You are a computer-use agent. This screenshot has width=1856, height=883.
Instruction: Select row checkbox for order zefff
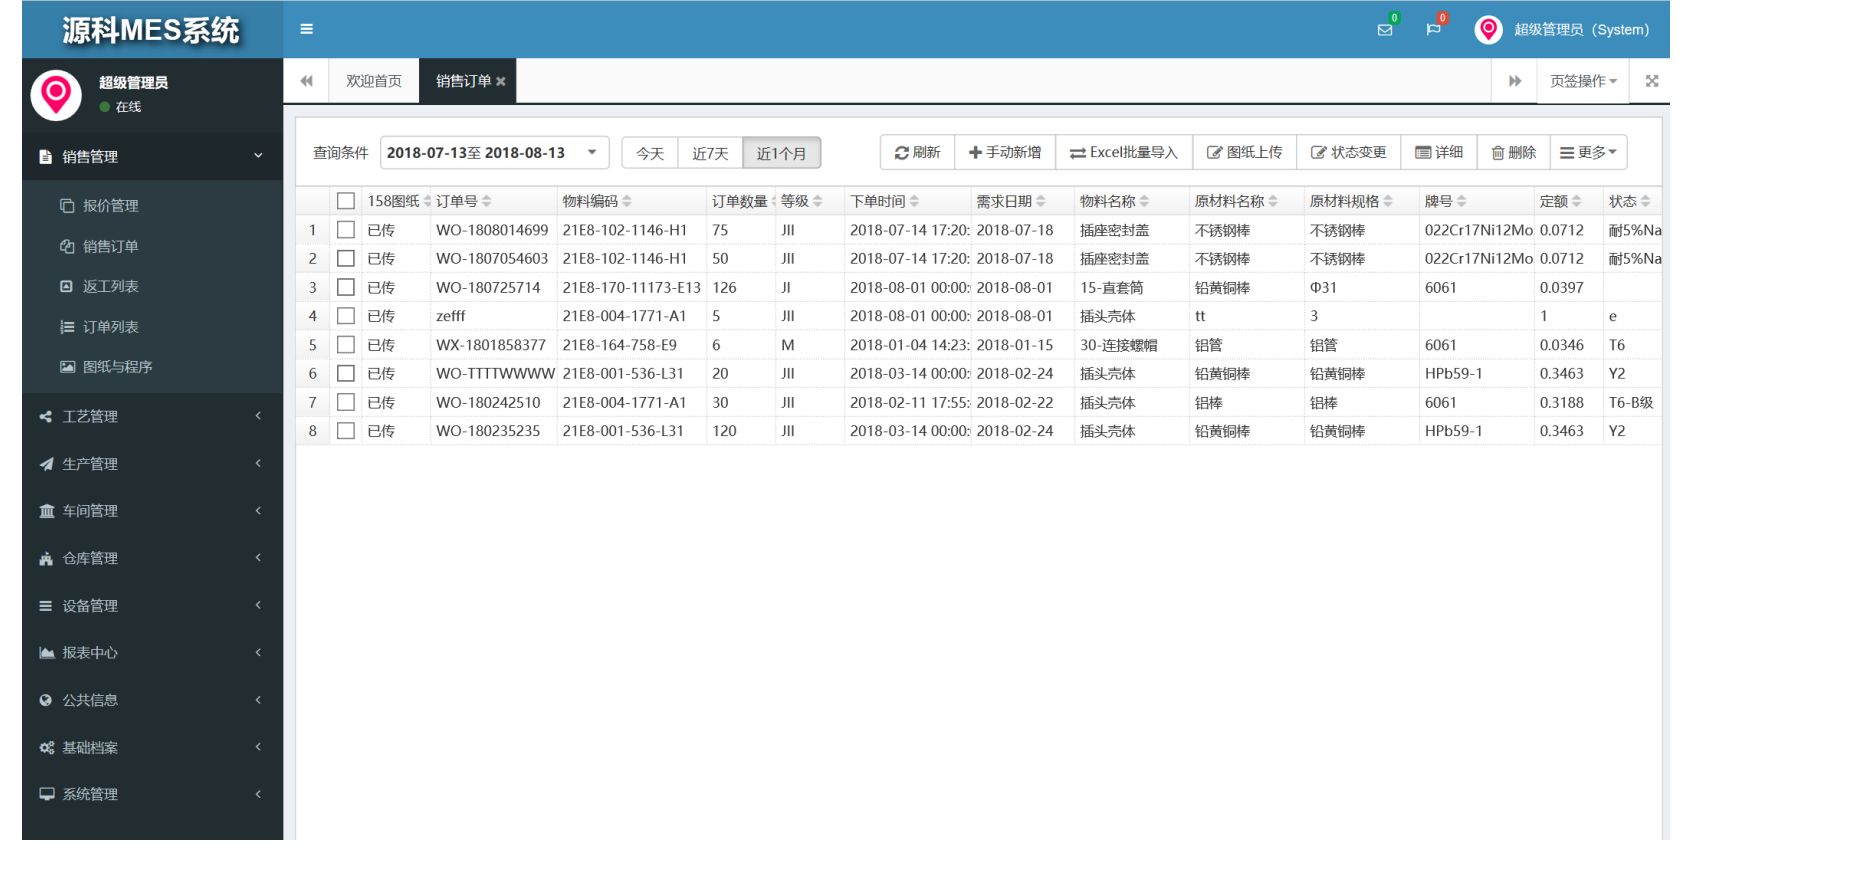point(346,316)
